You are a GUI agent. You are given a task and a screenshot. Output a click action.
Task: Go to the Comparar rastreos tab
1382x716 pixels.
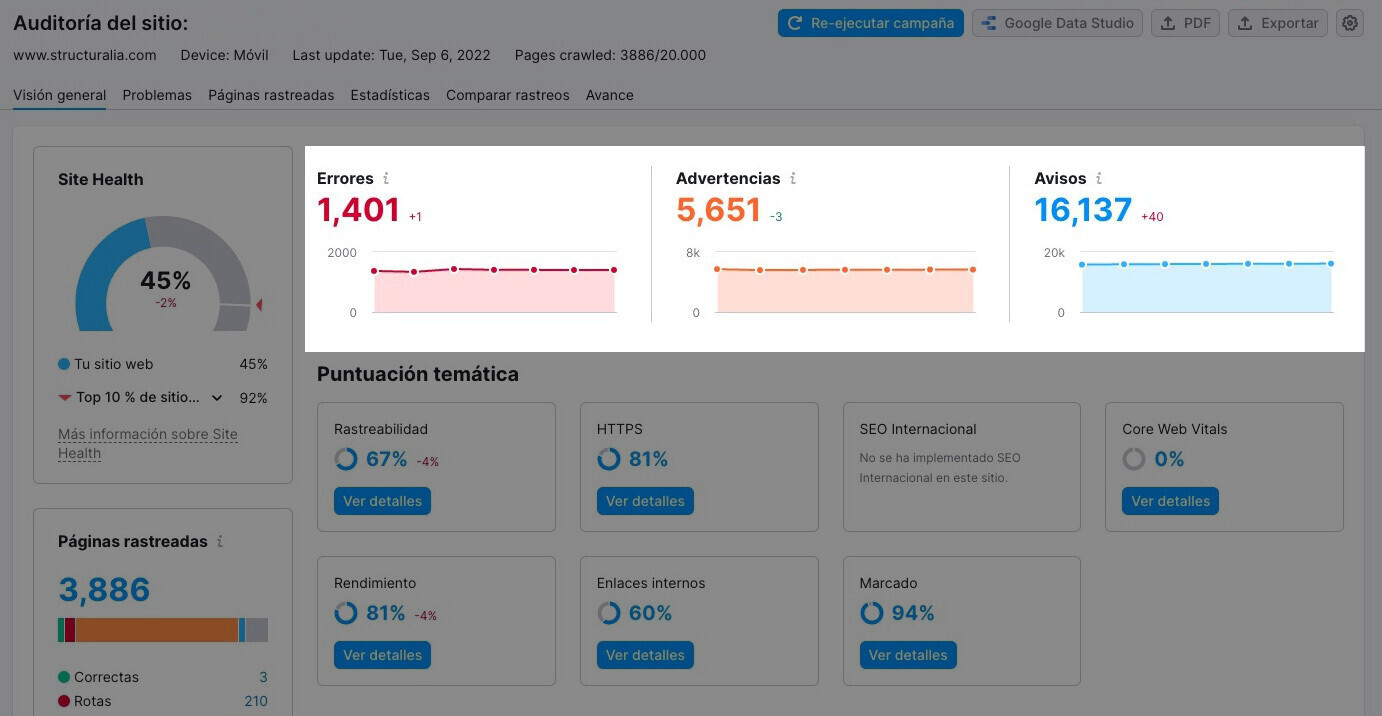pos(507,95)
